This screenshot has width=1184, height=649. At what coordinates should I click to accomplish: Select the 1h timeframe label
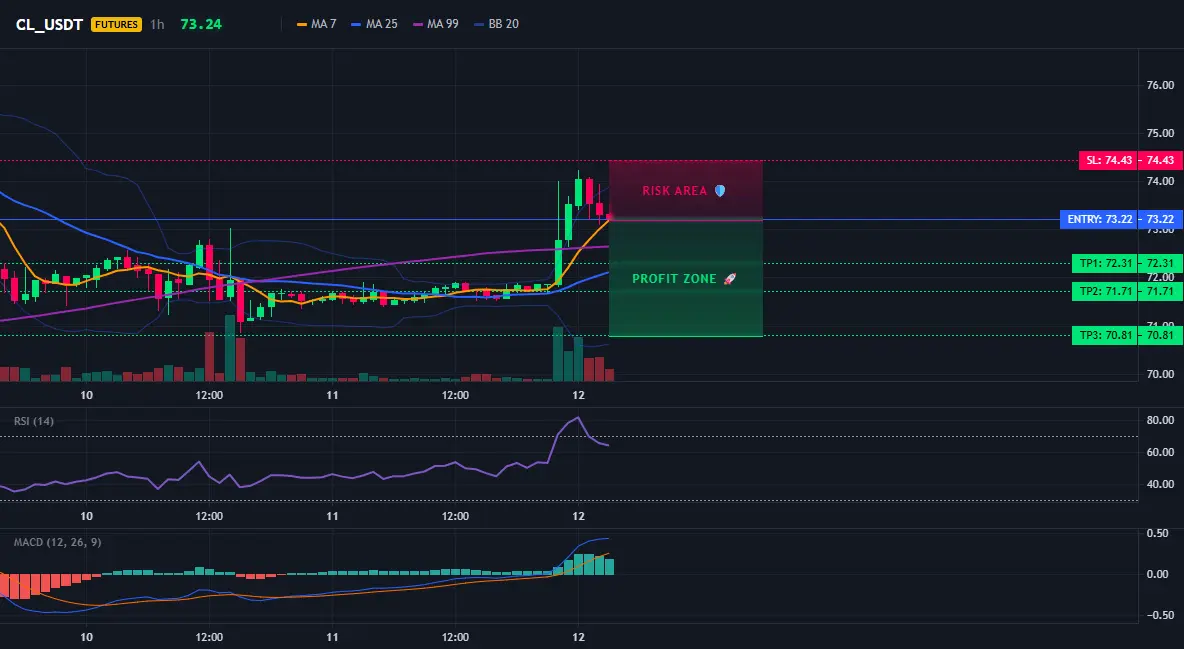(157, 24)
